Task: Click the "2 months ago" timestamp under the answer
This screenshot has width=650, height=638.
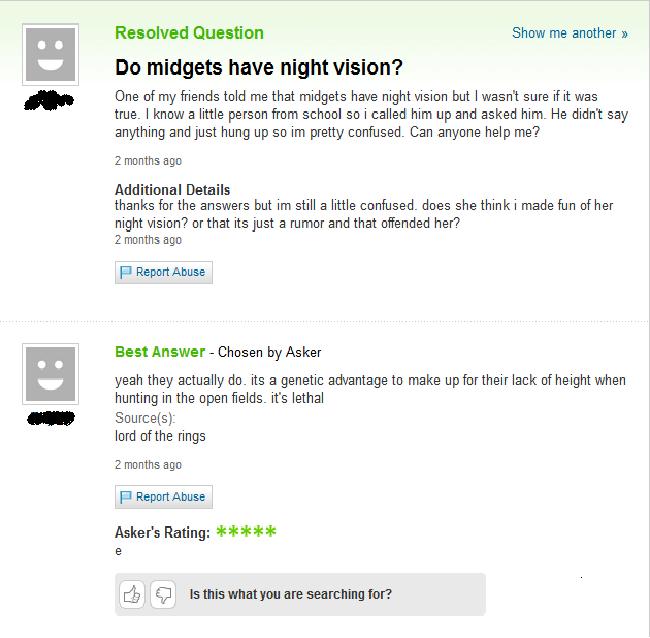Action: pyautogui.click(x=148, y=465)
